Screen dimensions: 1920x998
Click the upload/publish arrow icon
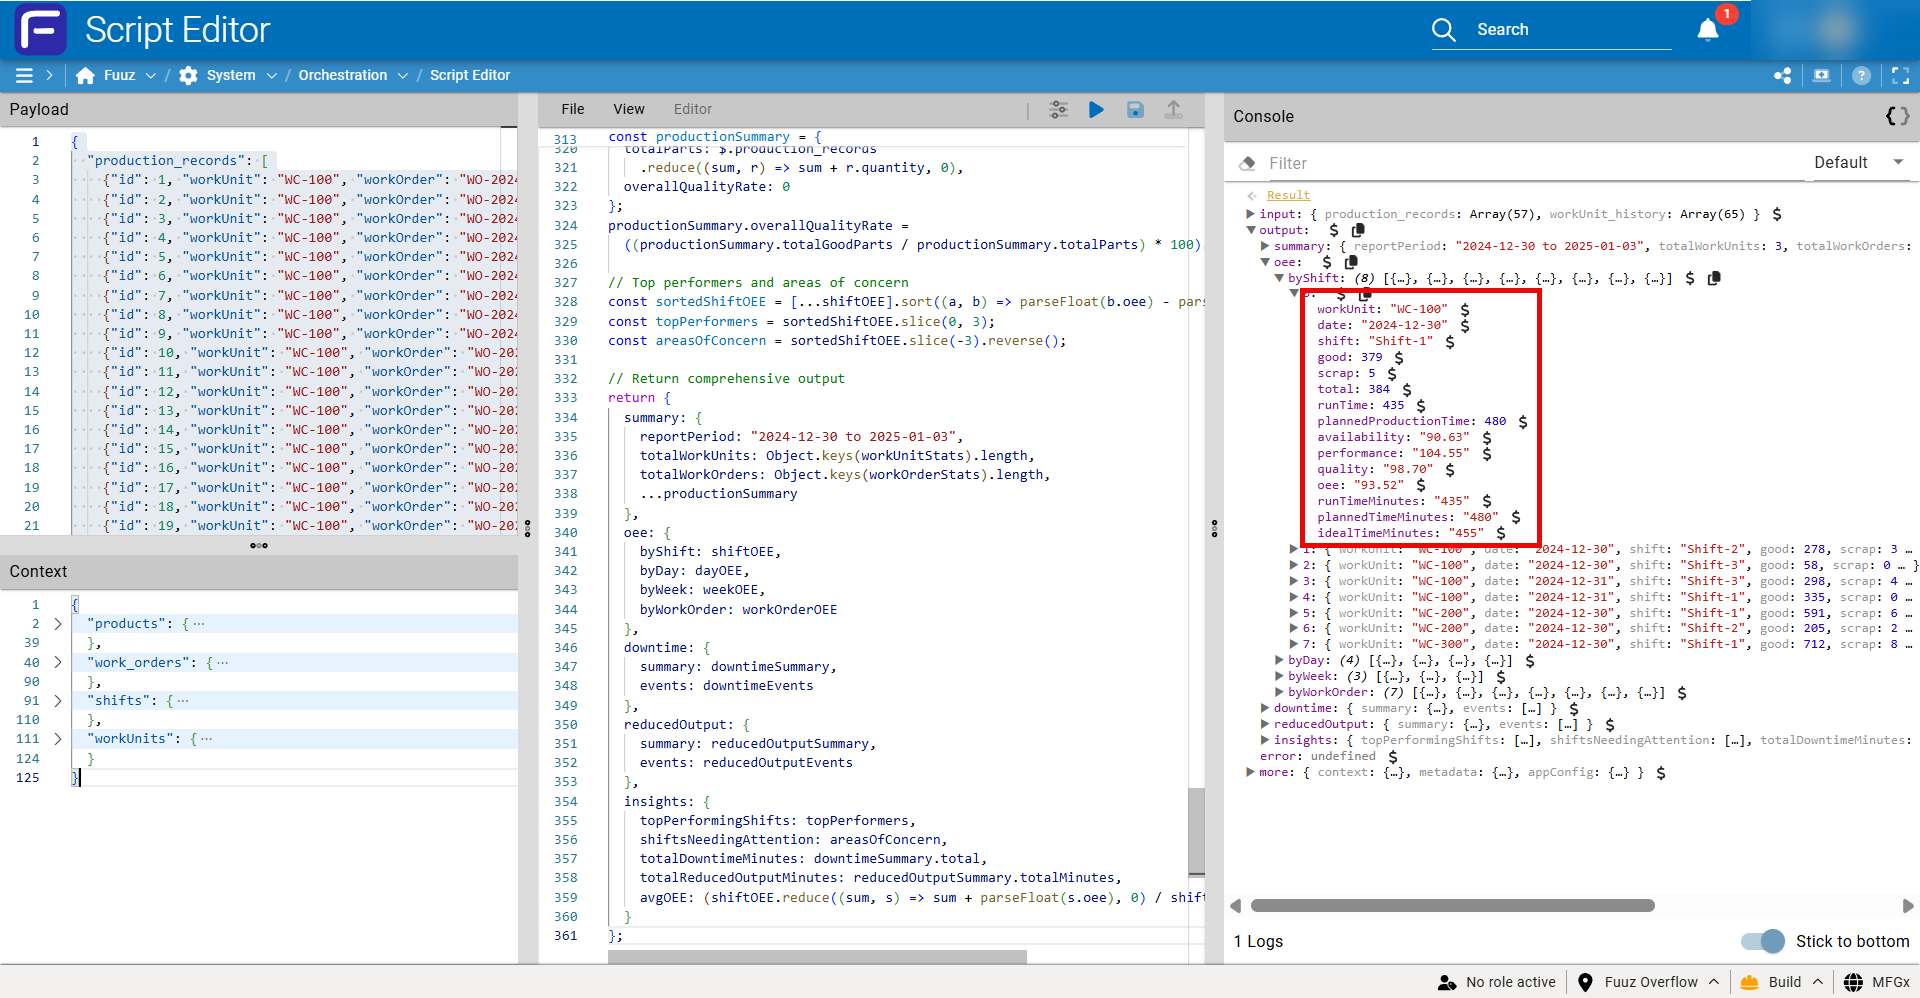(1173, 109)
